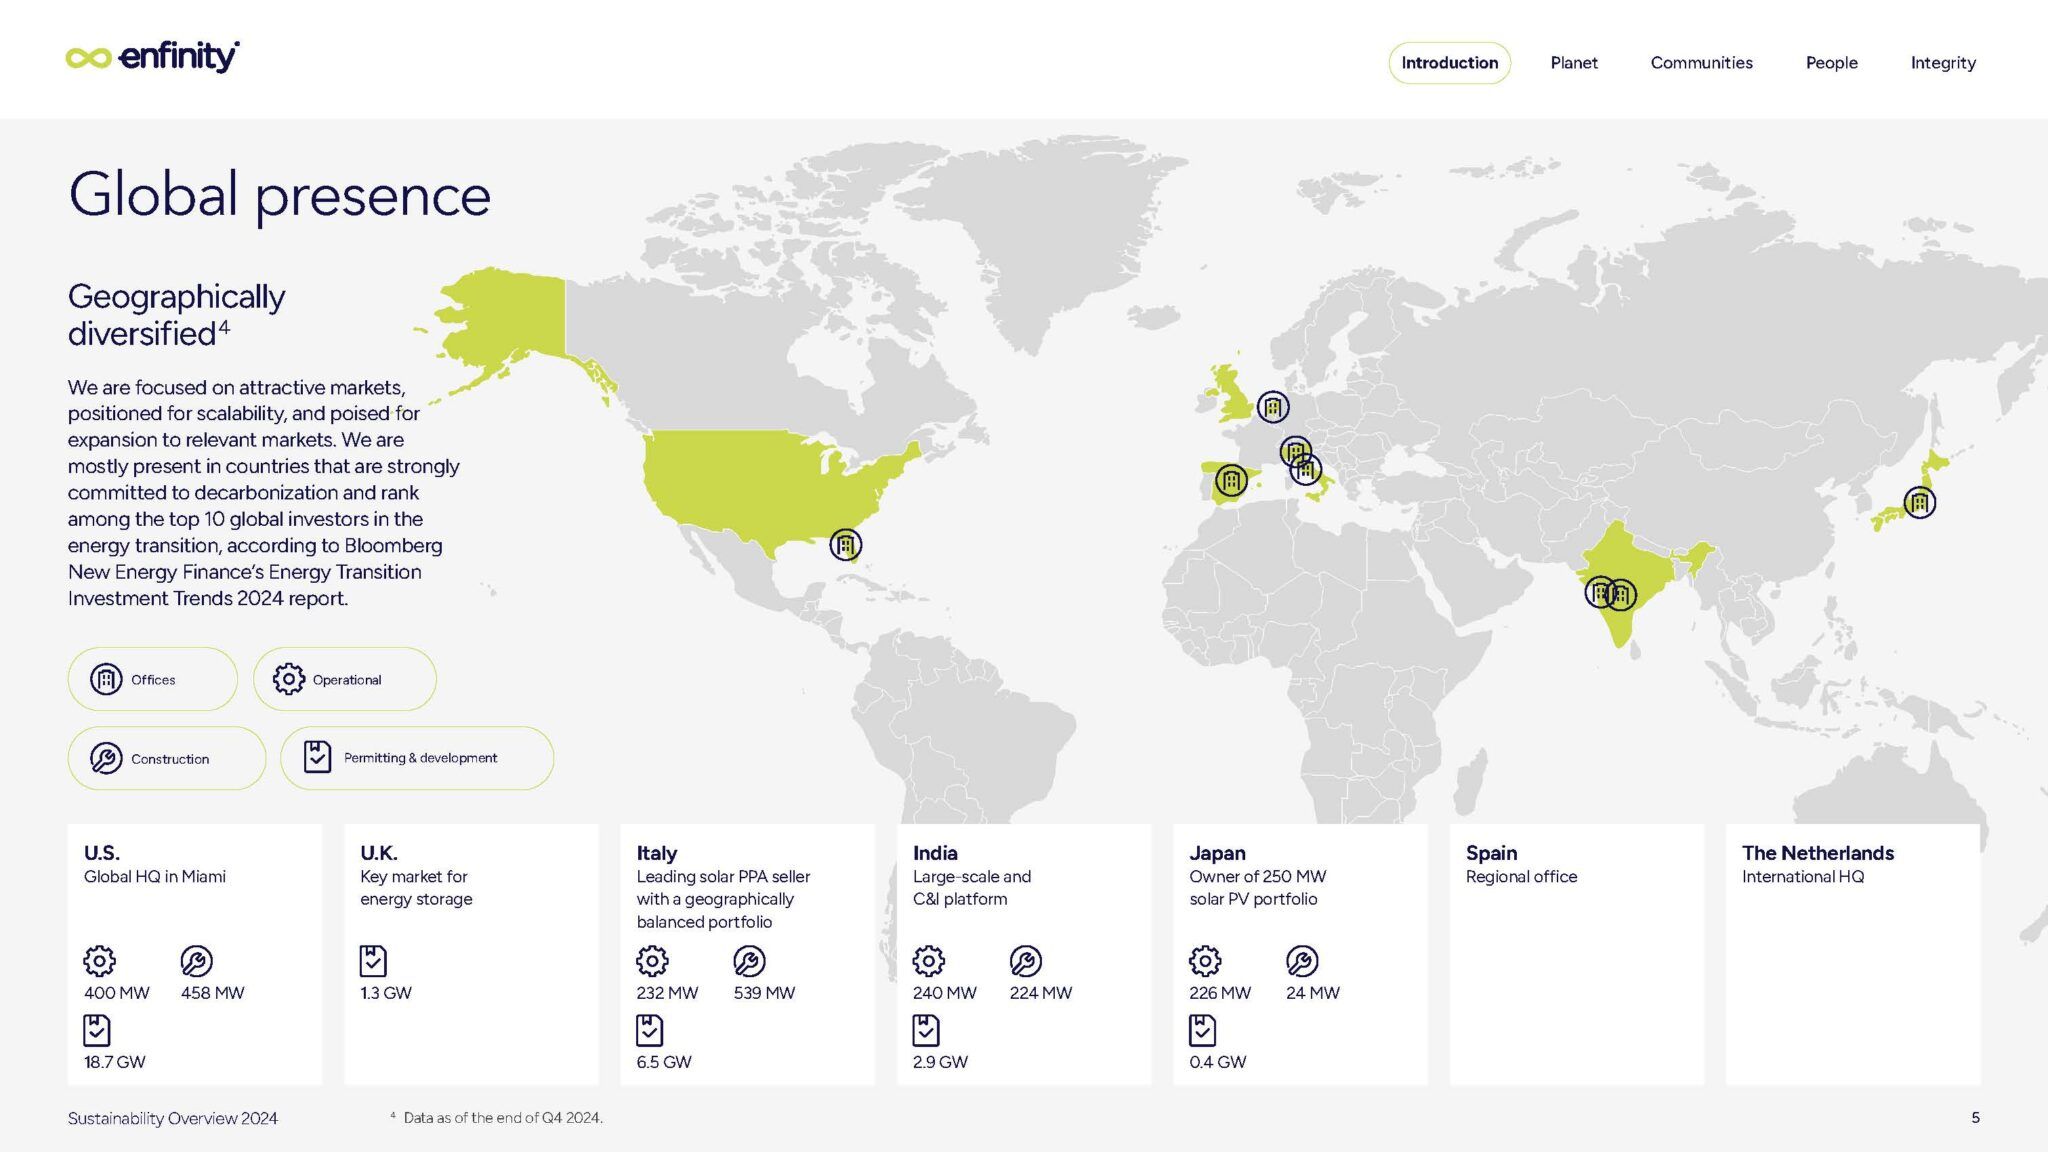The image size is (2048, 1152).
Task: Click the Spain Regional office text
Action: point(1521,877)
